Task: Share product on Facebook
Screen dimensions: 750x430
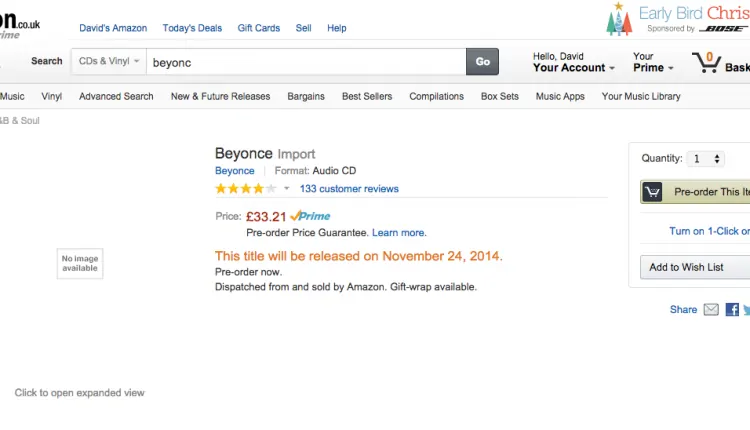Action: click(x=732, y=310)
